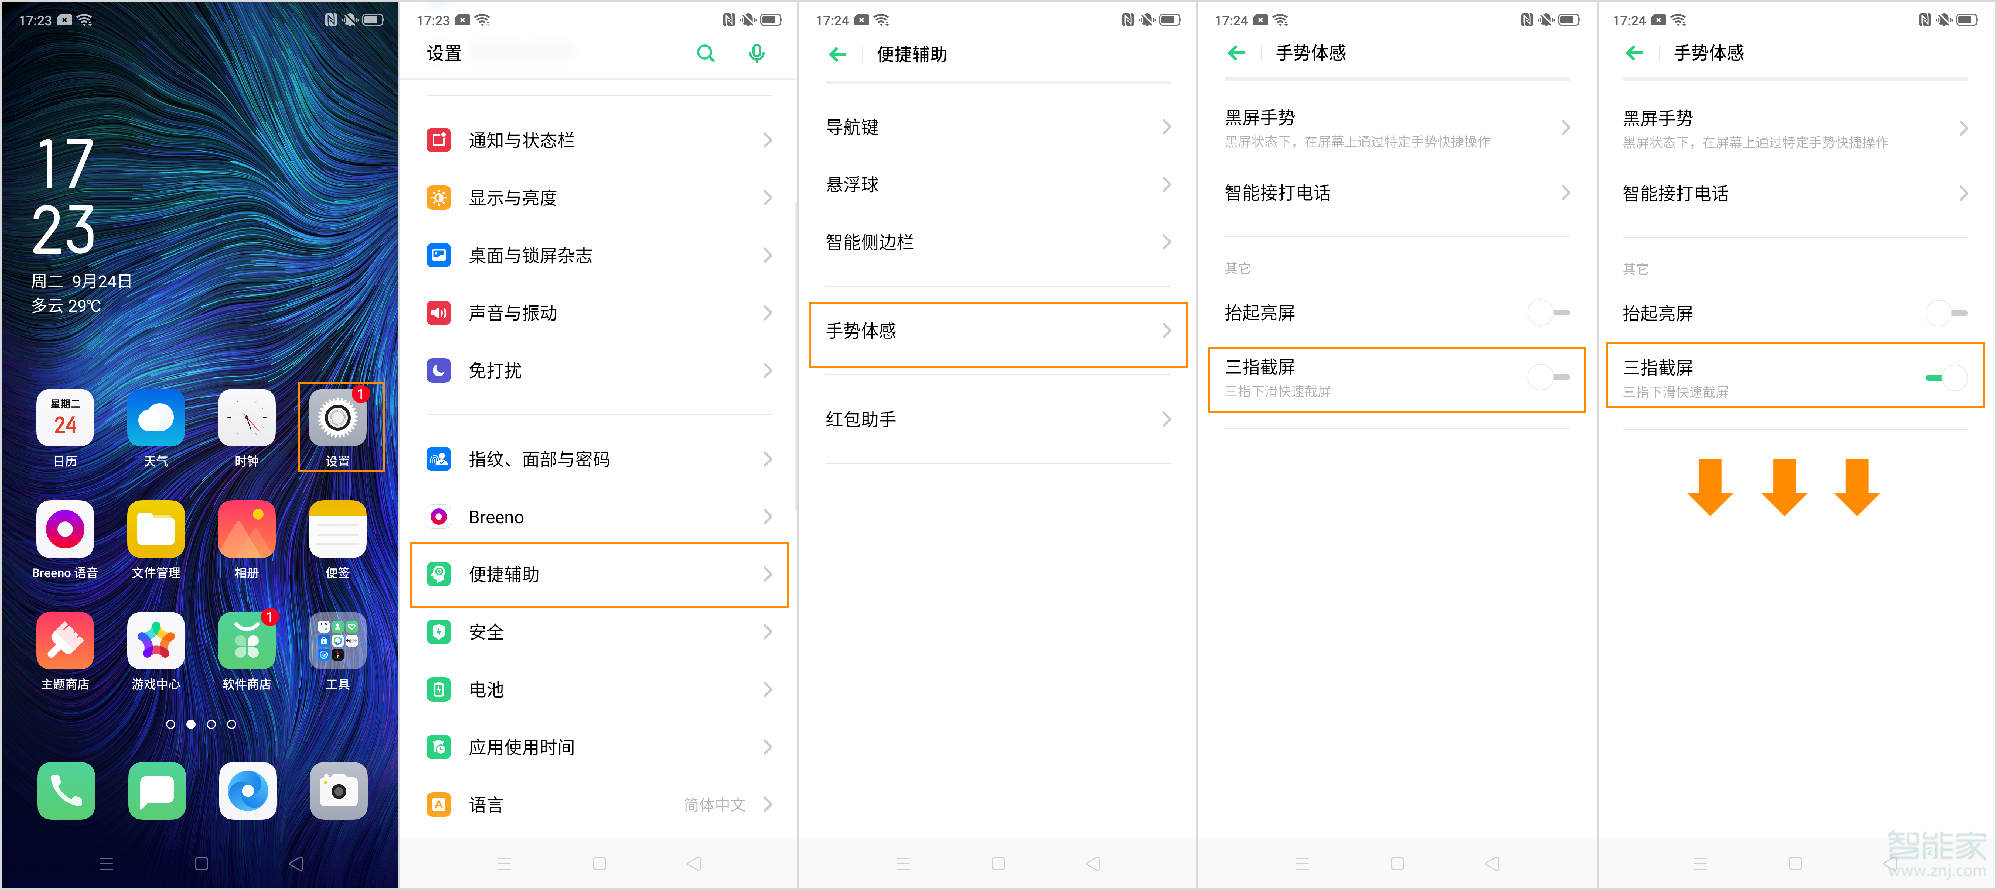Open 导航键 settings using its chevron
This screenshot has height=890, width=1997.
1166,126
